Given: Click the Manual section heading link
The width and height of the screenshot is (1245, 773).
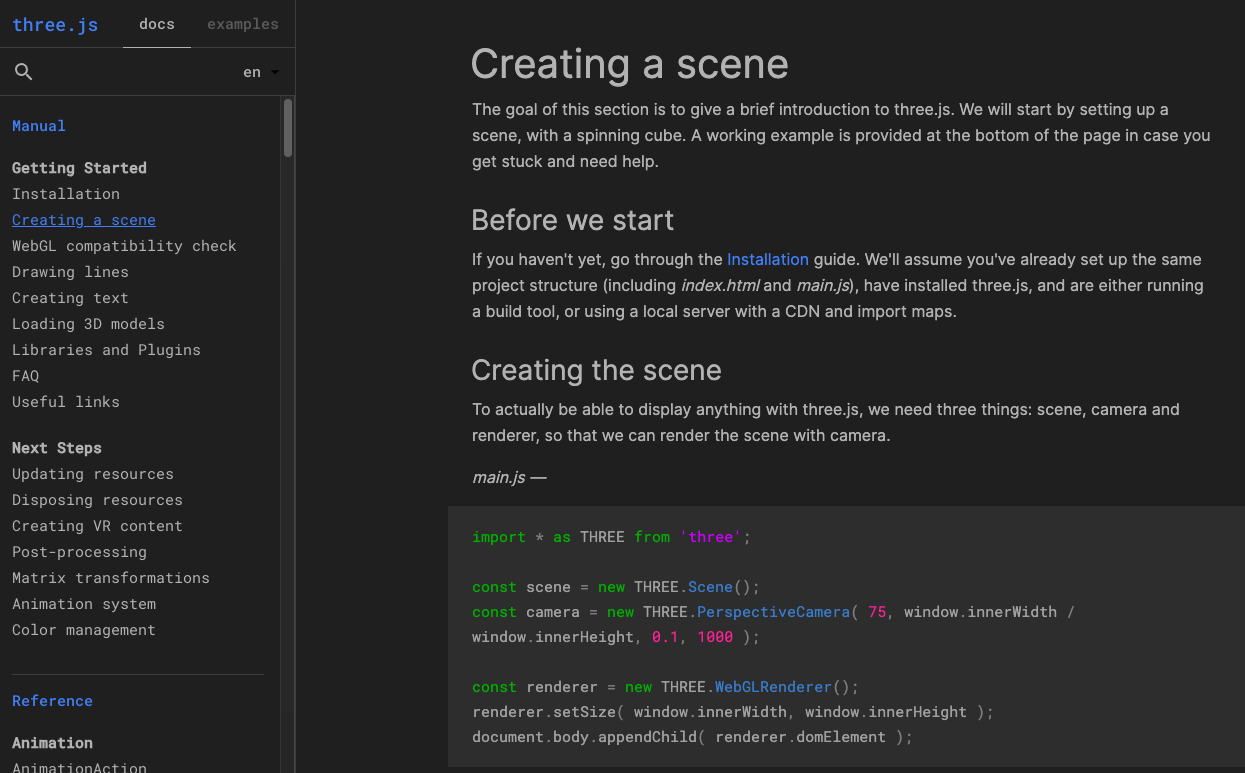Looking at the screenshot, I should [38, 125].
